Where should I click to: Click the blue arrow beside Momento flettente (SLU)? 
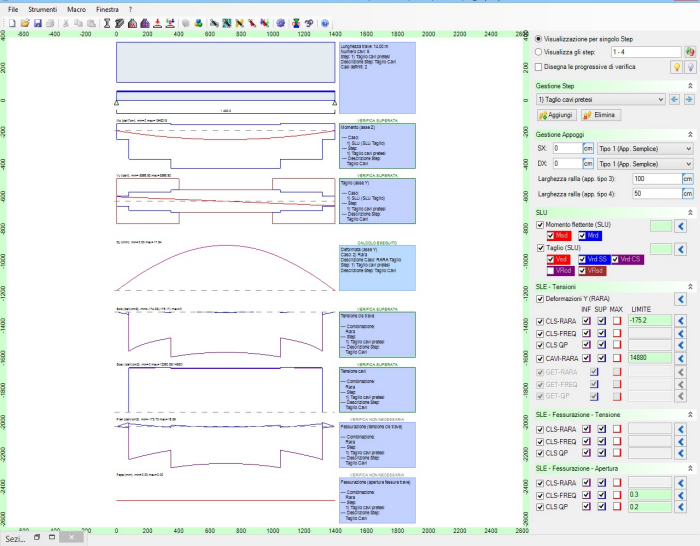point(682,227)
